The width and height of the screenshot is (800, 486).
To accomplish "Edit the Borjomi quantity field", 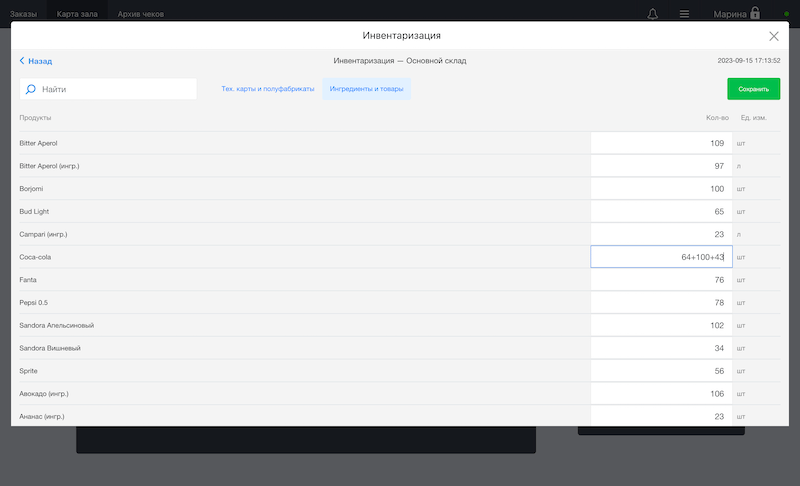I will pyautogui.click(x=660, y=189).
